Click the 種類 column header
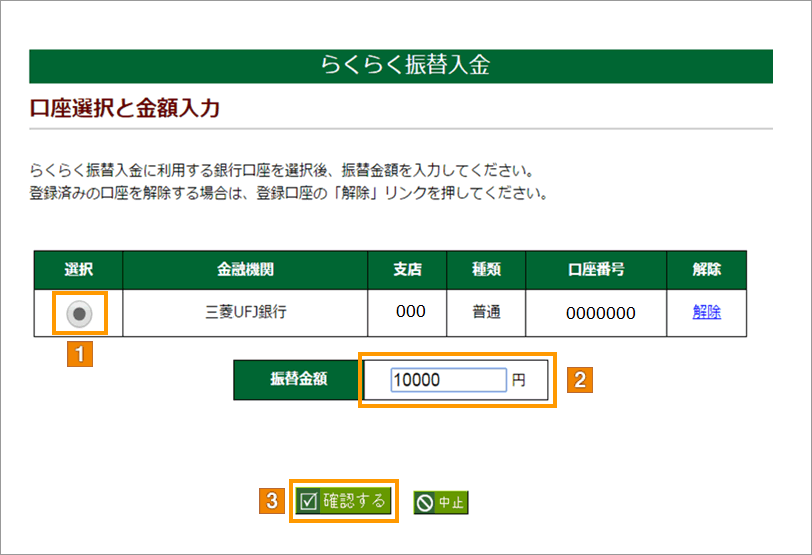Viewport: 812px width, 555px height. (486, 270)
